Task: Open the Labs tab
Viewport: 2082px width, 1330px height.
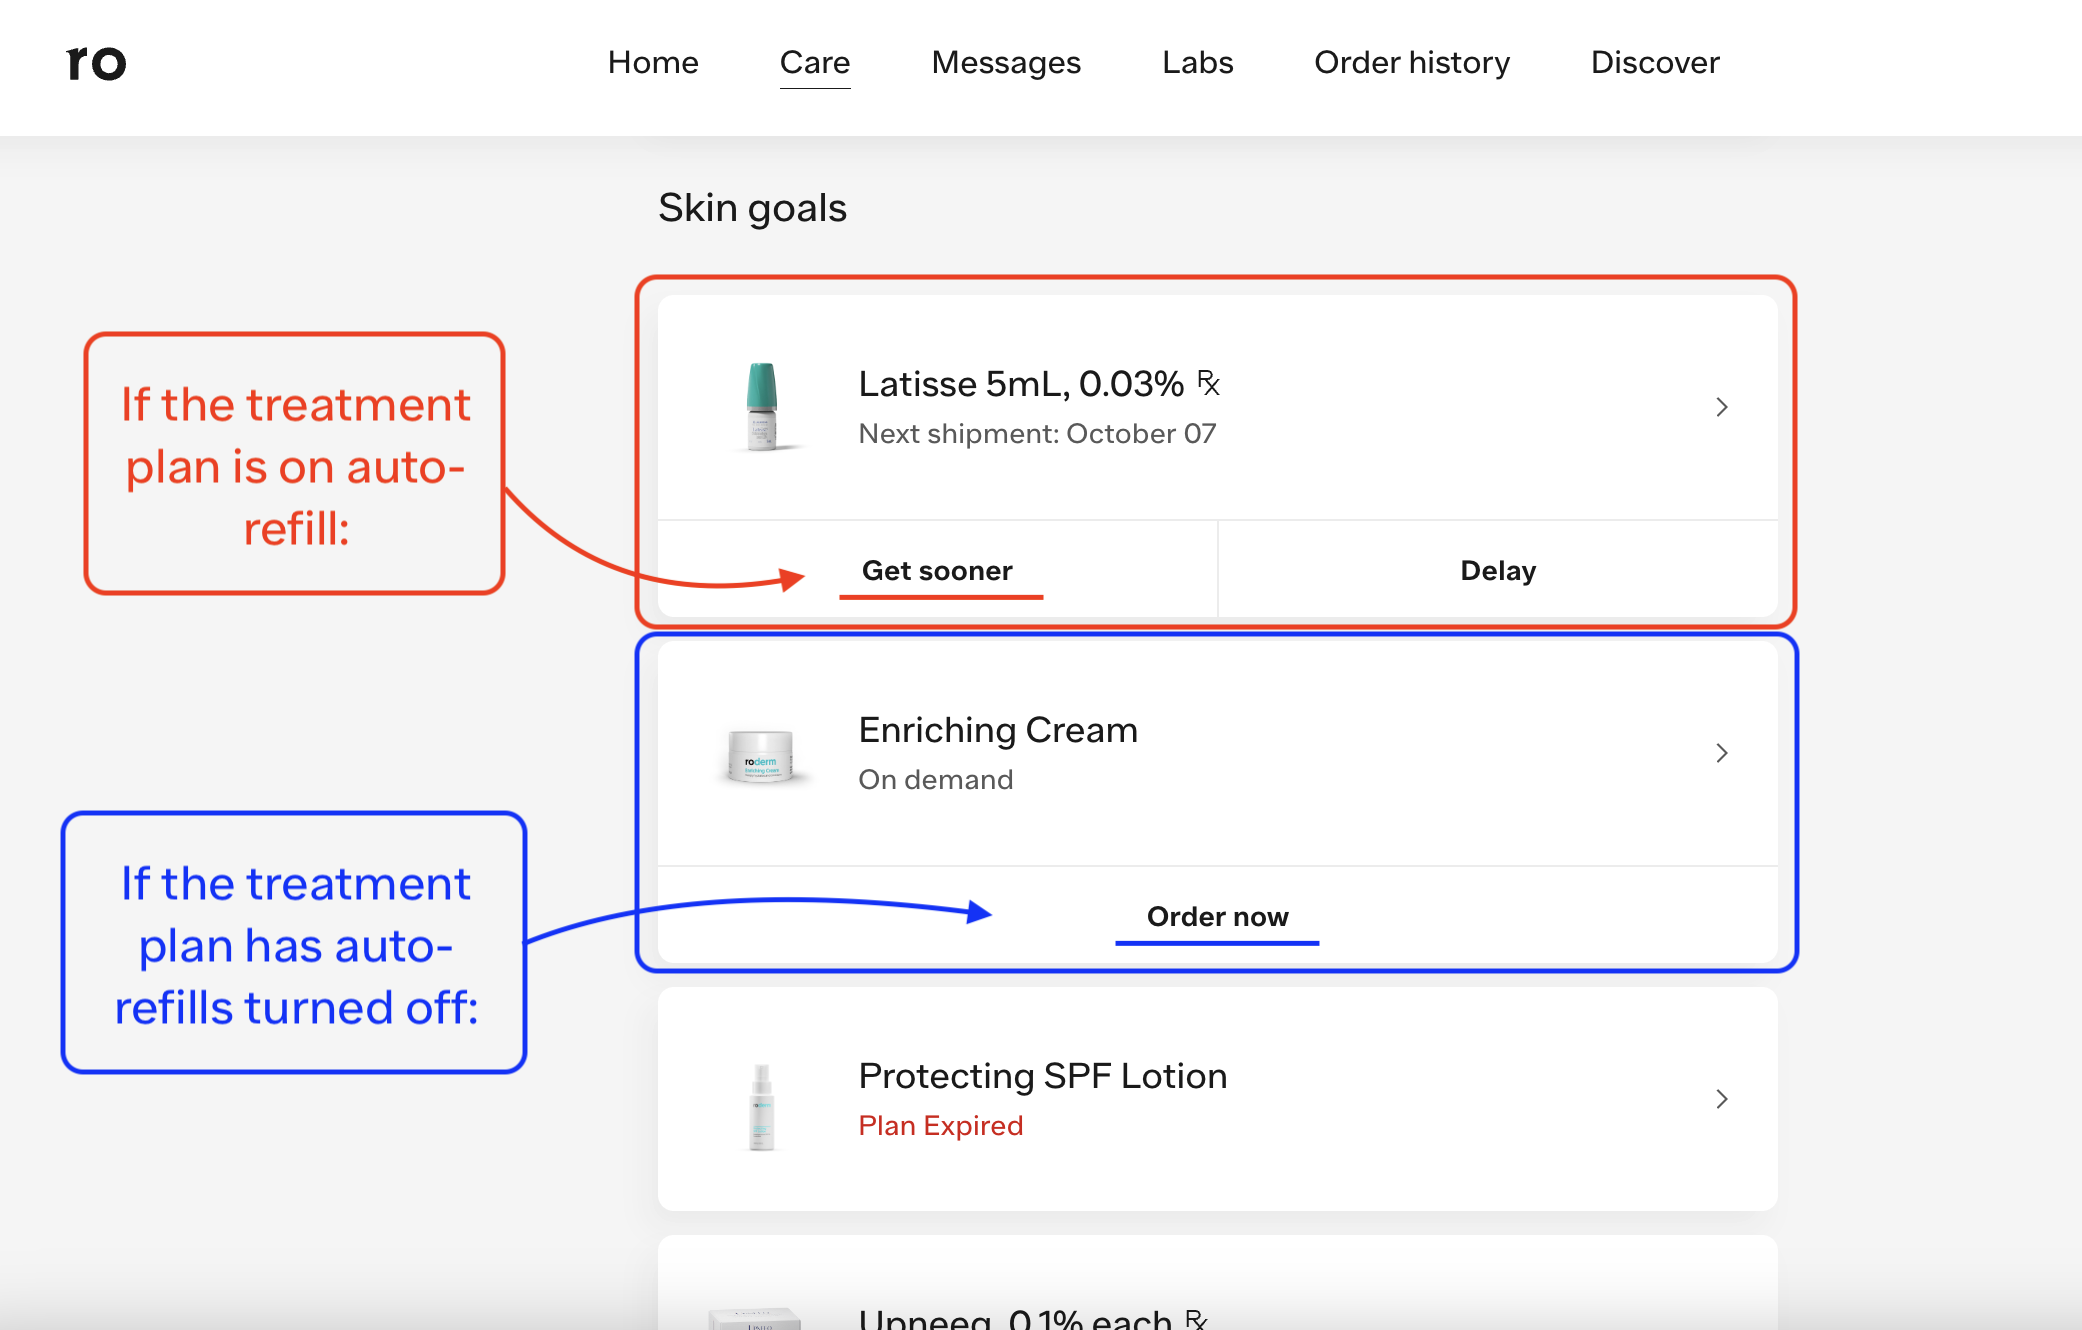Action: [1197, 62]
